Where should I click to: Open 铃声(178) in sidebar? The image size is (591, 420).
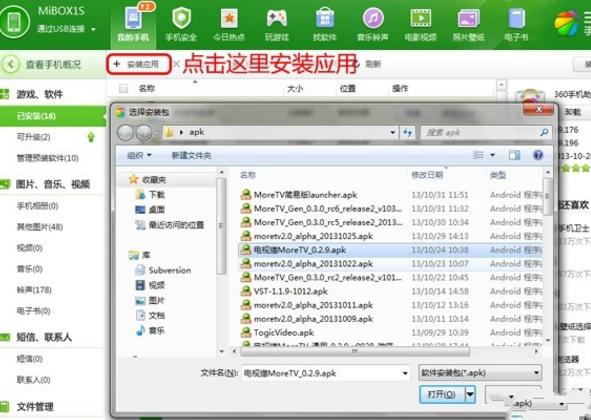pyautogui.click(x=34, y=290)
